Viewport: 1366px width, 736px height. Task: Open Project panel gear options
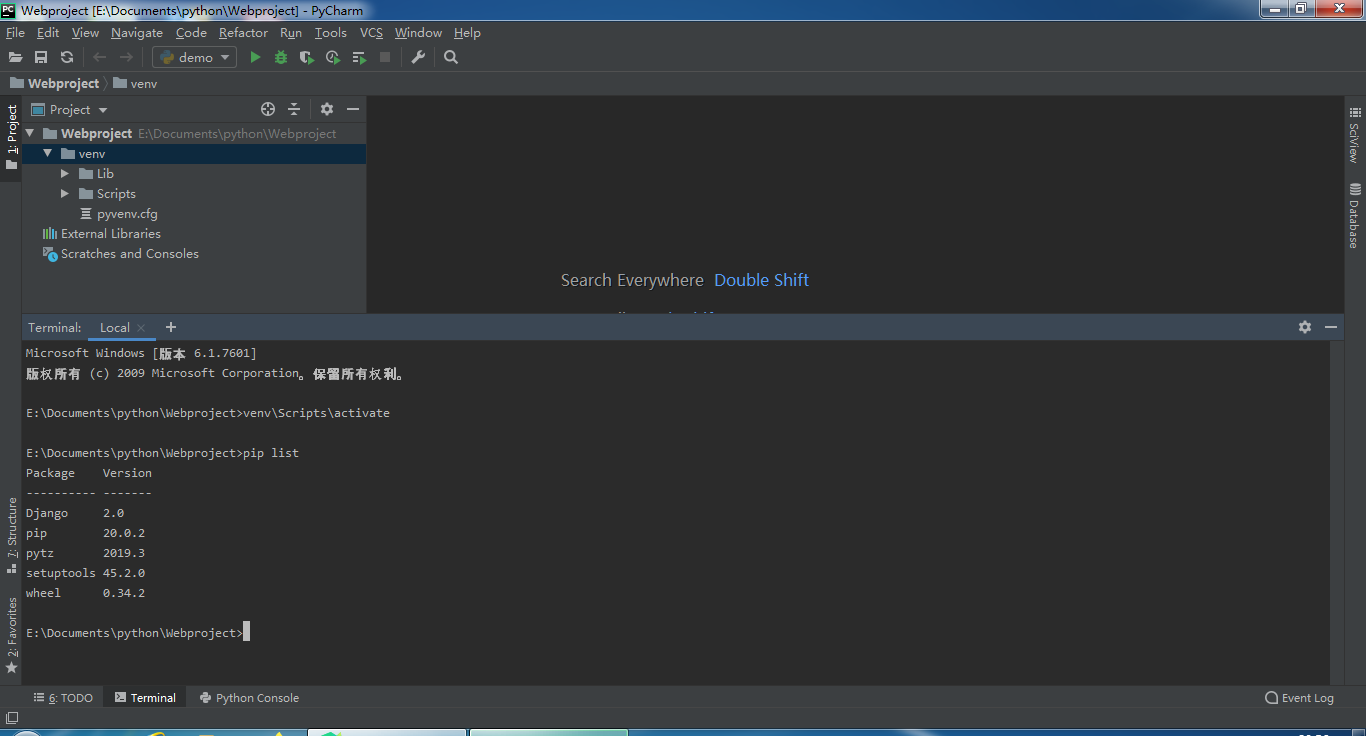tap(327, 109)
